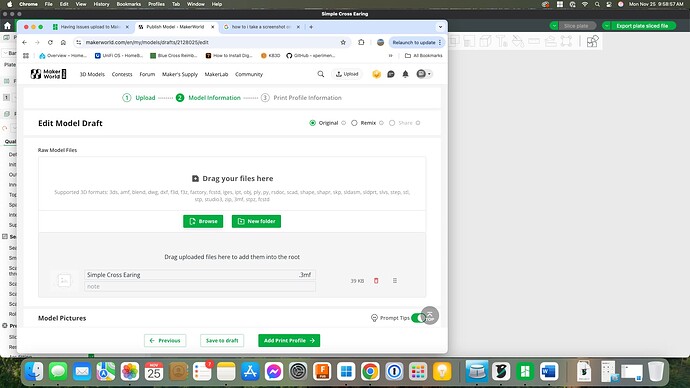
Task: Open the History menu in menu bar
Action: [x=101, y=4]
